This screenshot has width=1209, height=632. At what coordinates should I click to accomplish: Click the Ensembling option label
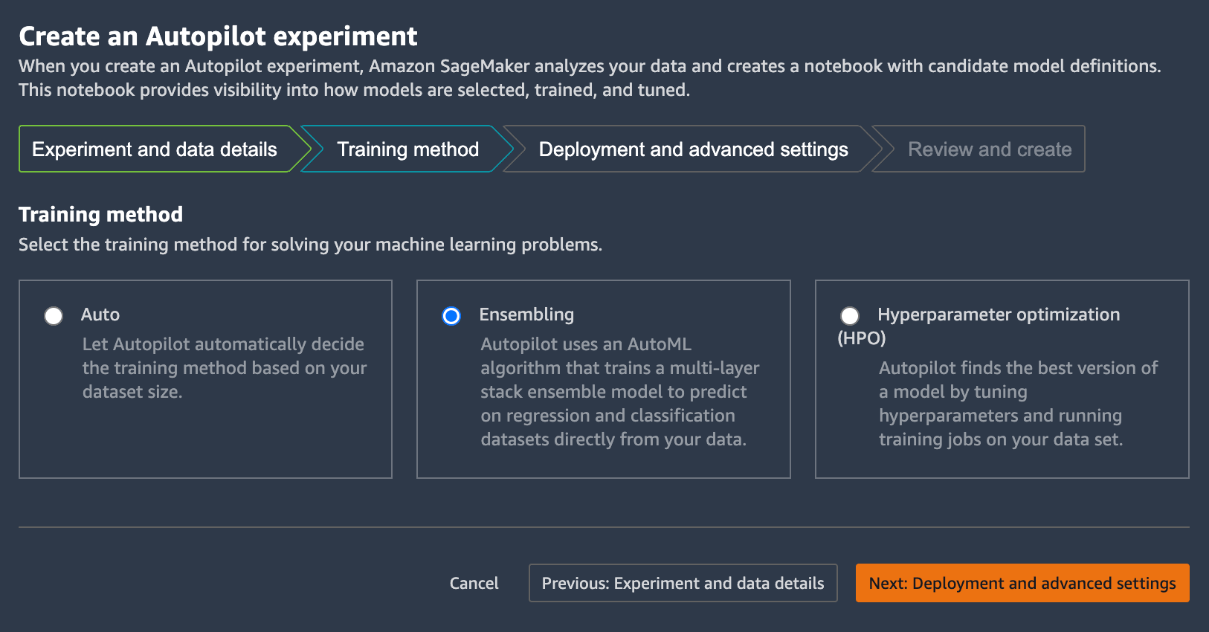[526, 315]
